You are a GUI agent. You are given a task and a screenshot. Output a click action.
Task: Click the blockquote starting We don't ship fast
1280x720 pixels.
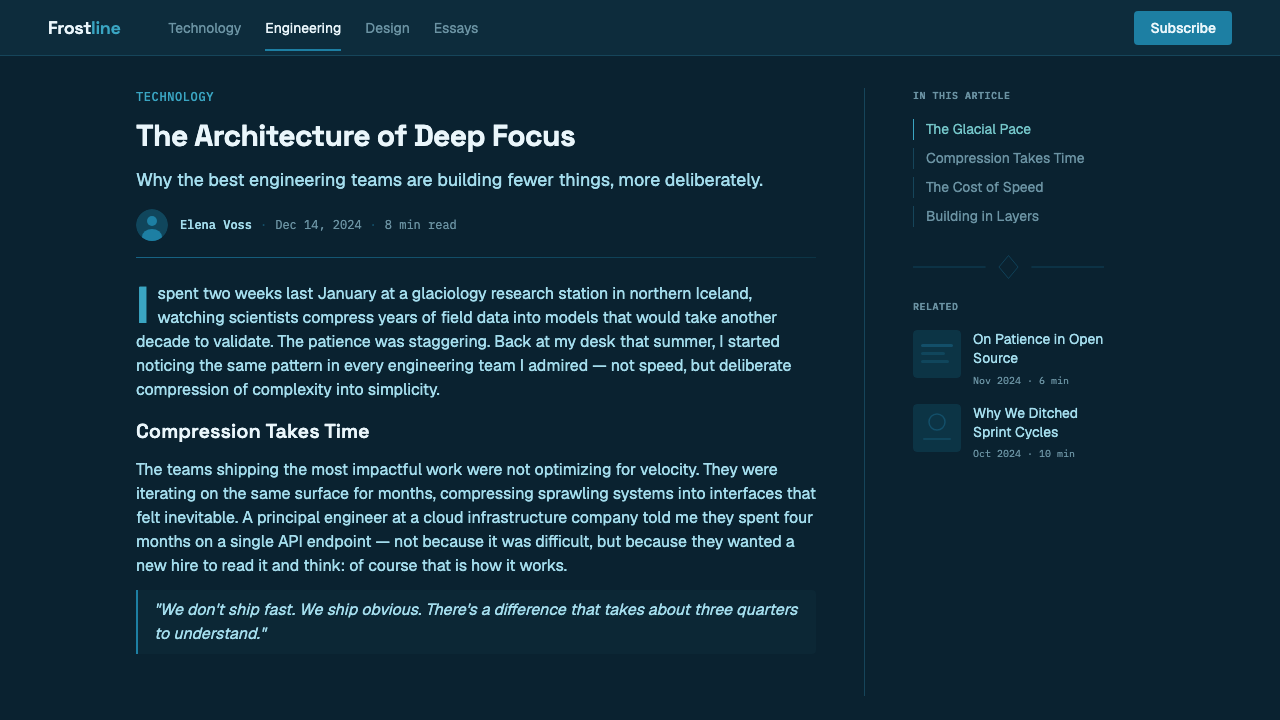[476, 622]
